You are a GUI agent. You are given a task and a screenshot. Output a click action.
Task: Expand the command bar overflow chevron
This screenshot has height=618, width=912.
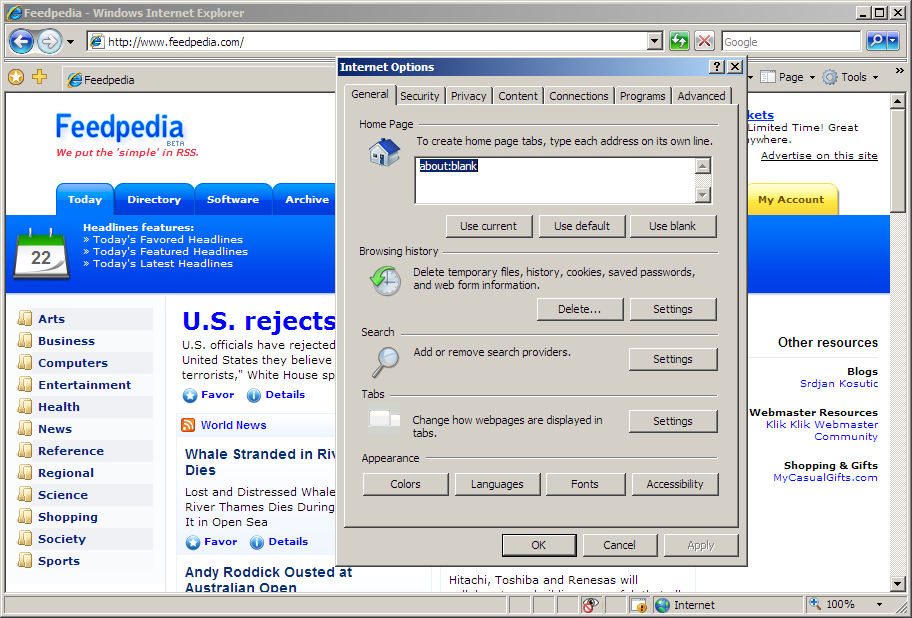click(900, 70)
